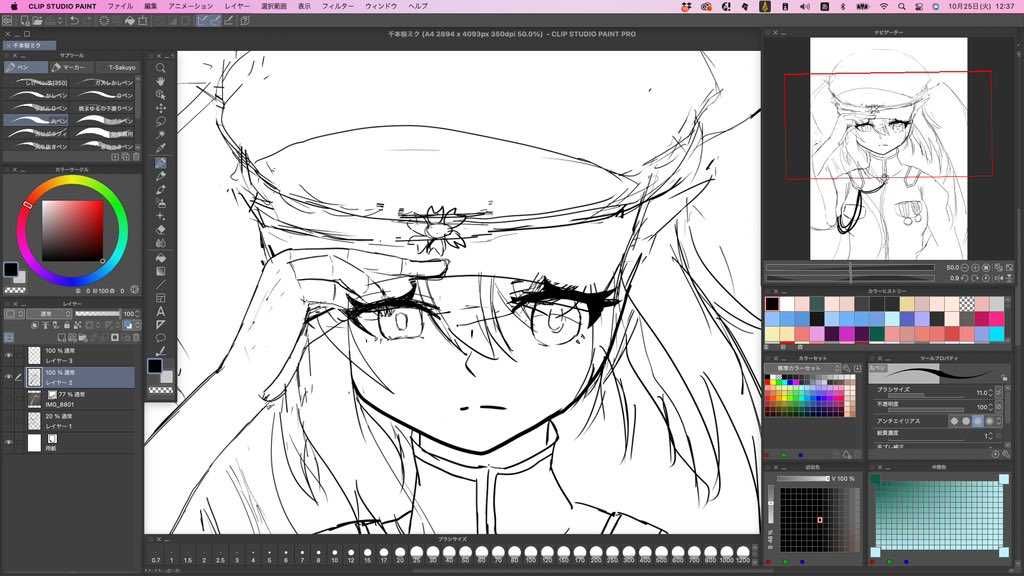Select the Move Layer tool
Screen dimensions: 1024x576
point(161,108)
